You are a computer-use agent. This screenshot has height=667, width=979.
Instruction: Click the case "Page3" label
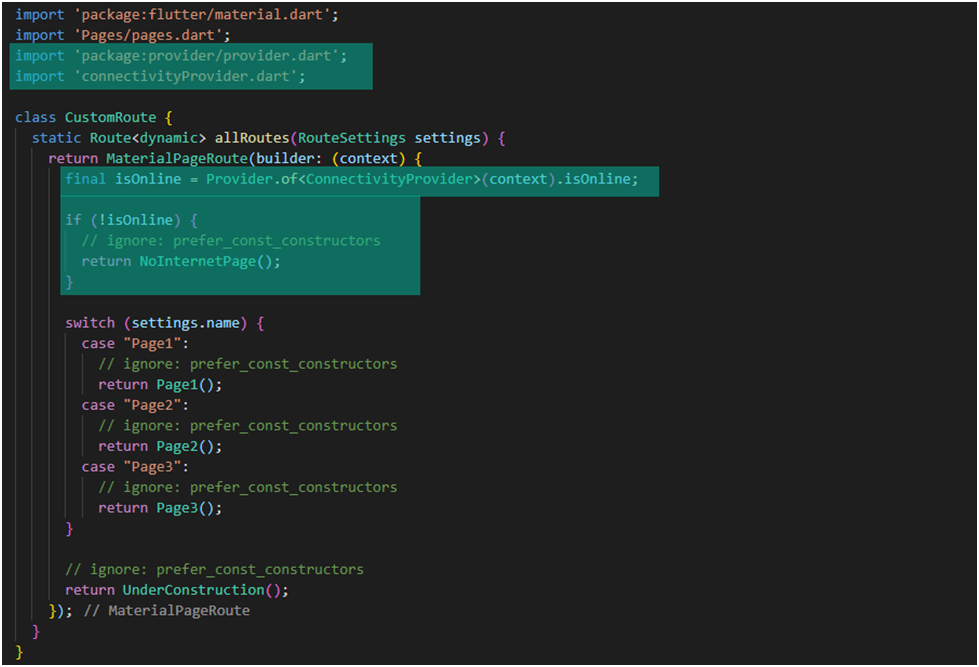click(x=135, y=467)
